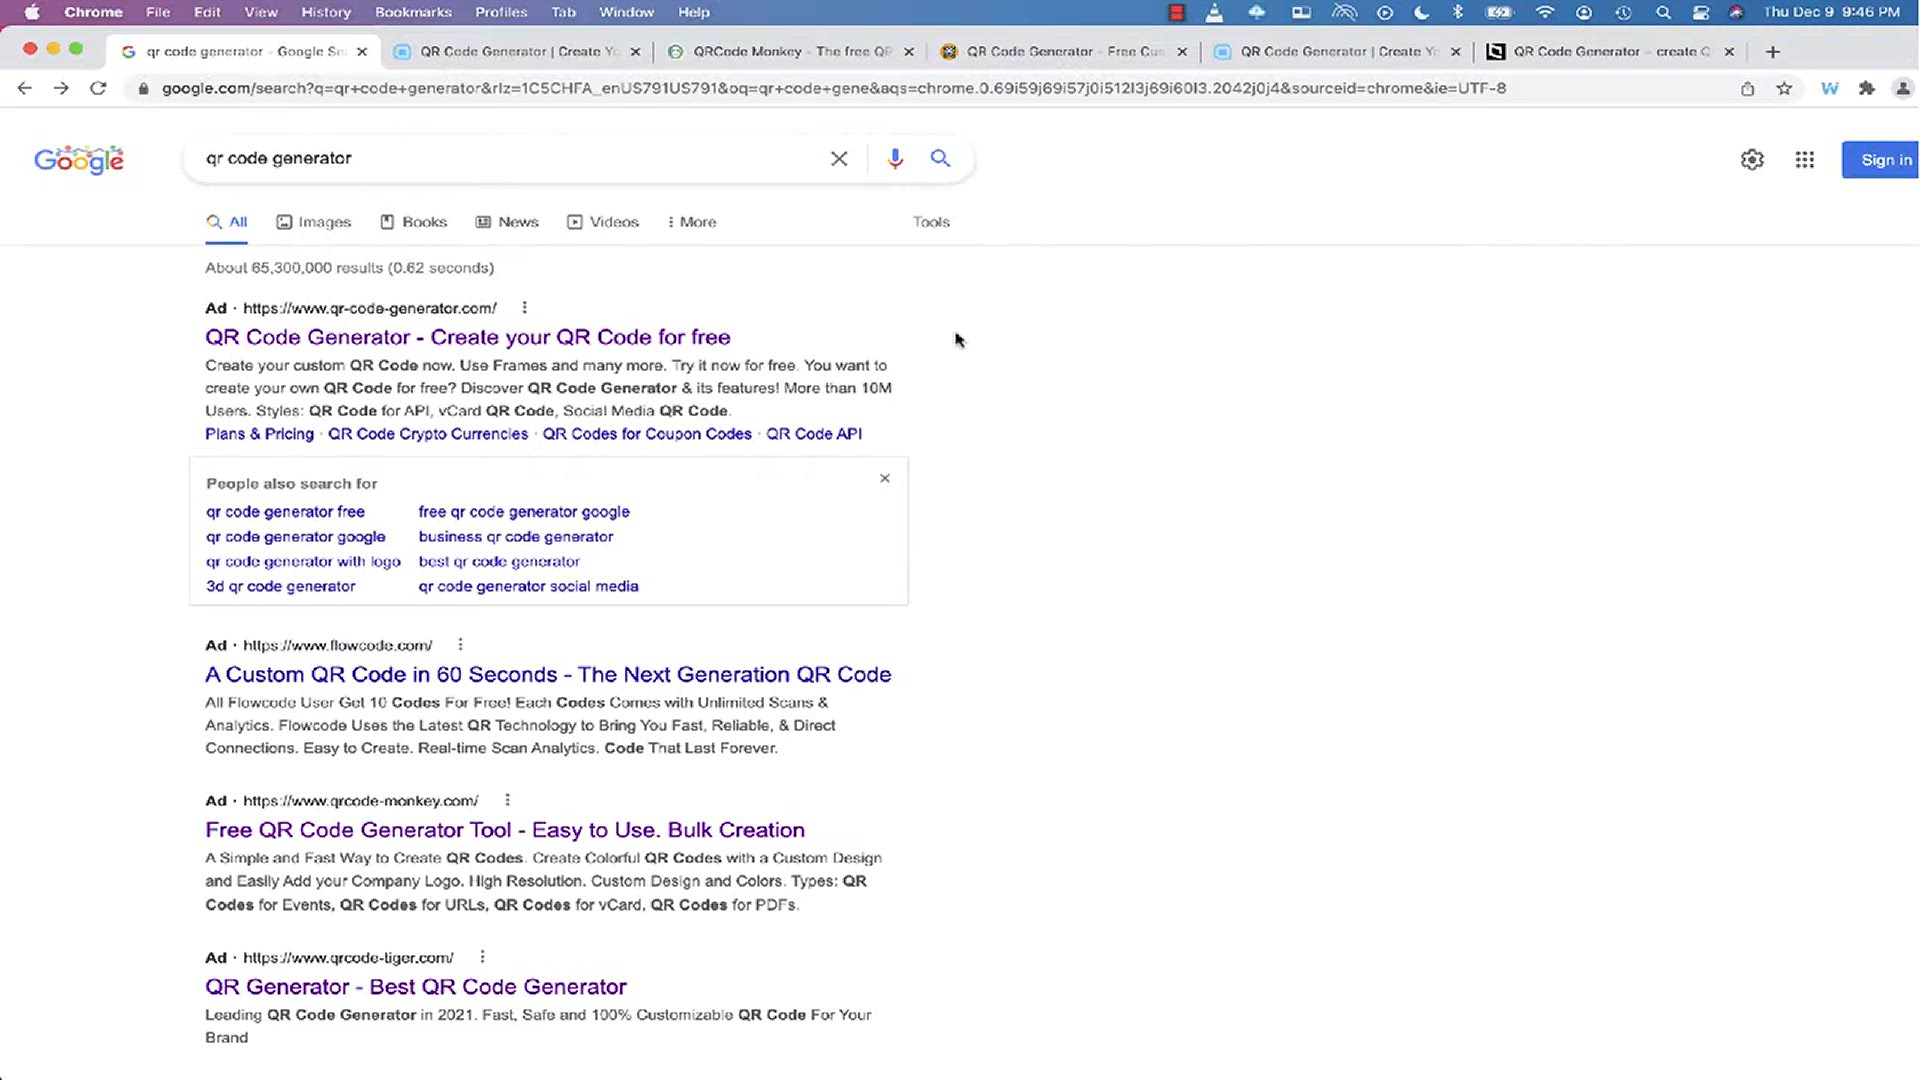The width and height of the screenshot is (1920, 1080).
Task: Search for business qr code generator
Action: tap(516, 536)
